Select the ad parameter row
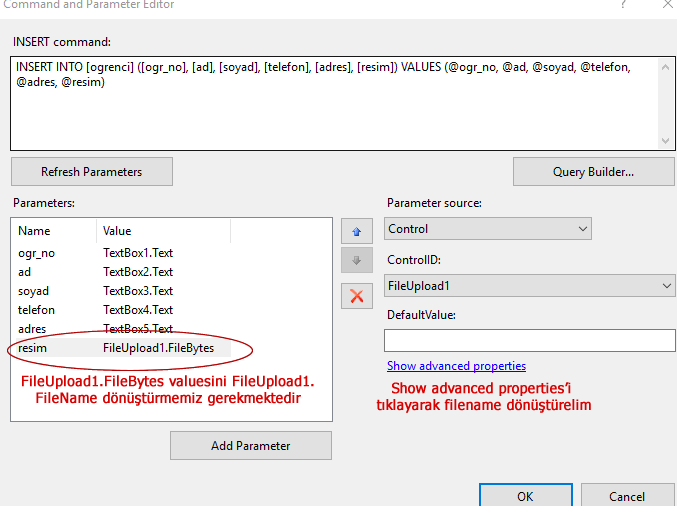677x506 pixels. [25, 272]
